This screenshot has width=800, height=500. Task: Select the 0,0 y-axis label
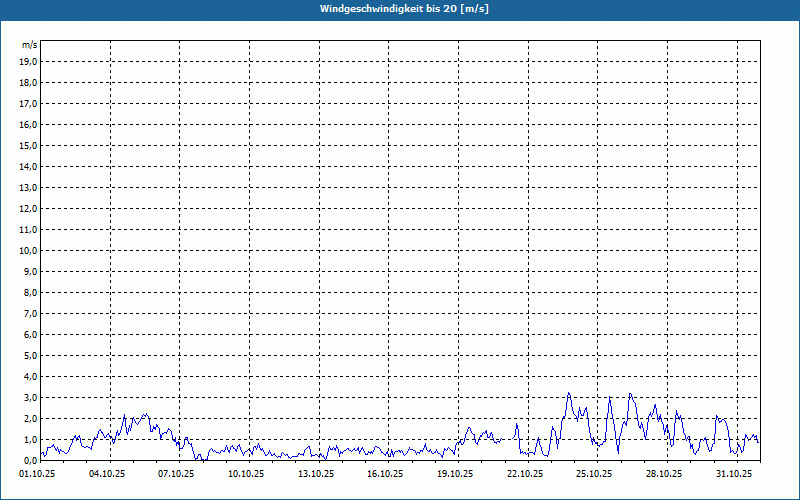(x=29, y=460)
